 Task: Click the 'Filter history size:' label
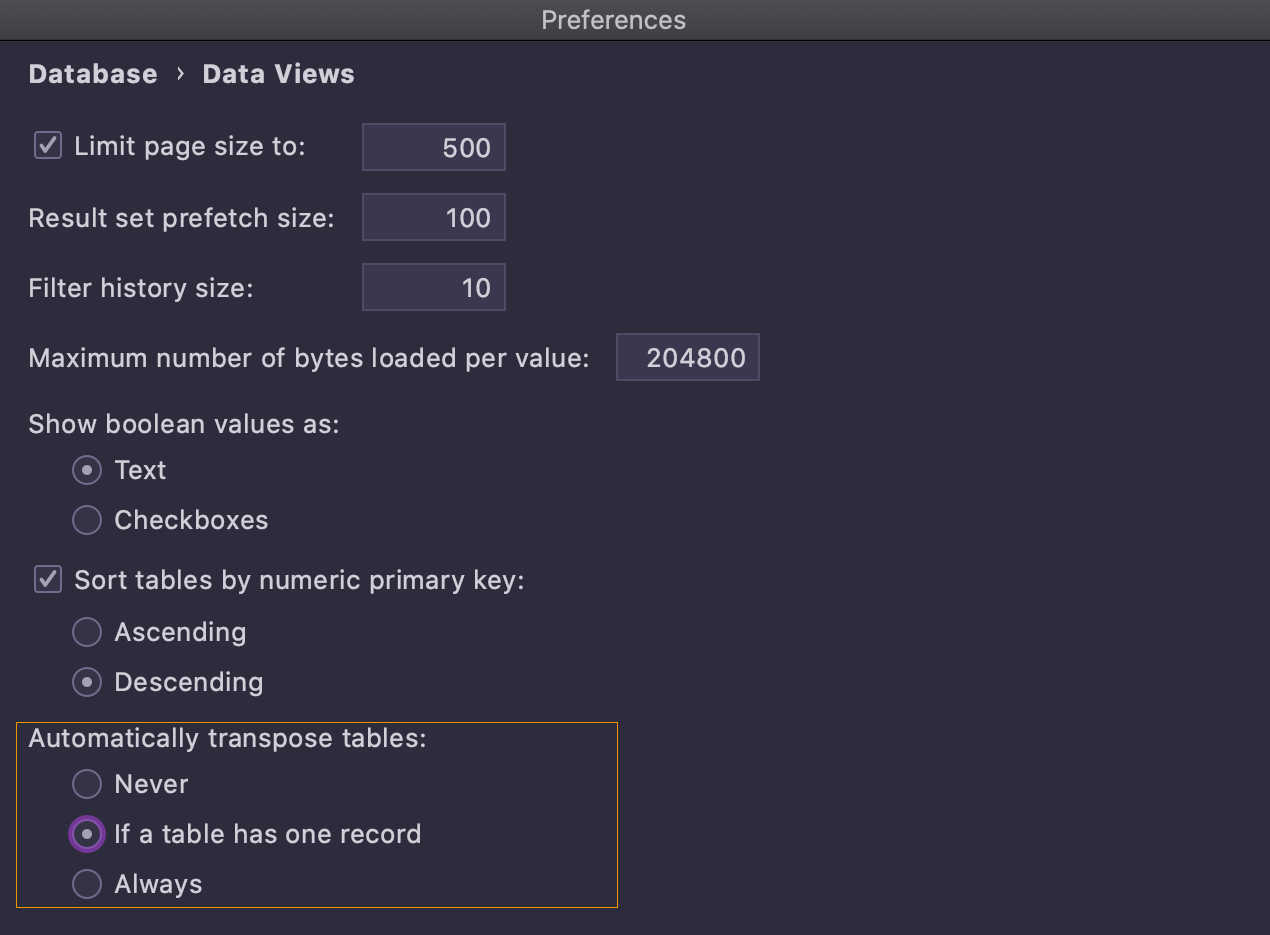point(141,288)
